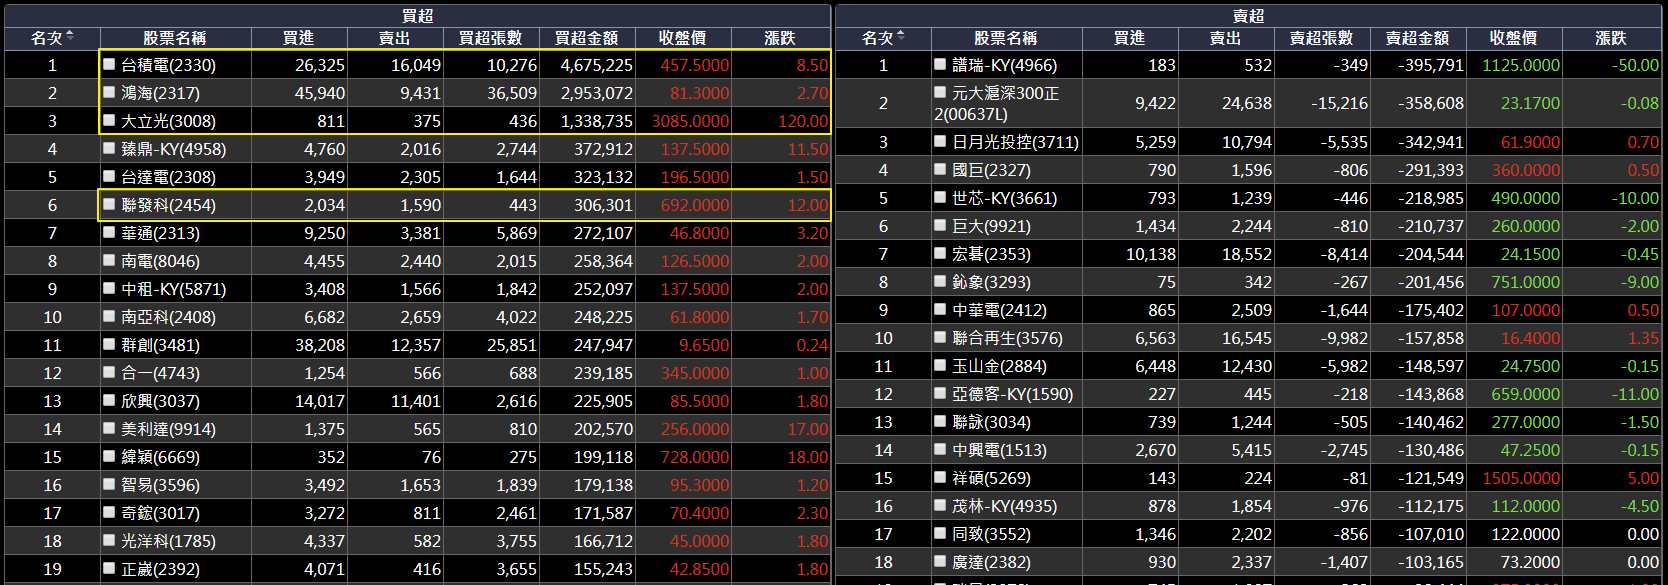This screenshot has height=585, width=1668.
Task: Tick the checkbox next to 大立光(3008)
Action: [110, 120]
